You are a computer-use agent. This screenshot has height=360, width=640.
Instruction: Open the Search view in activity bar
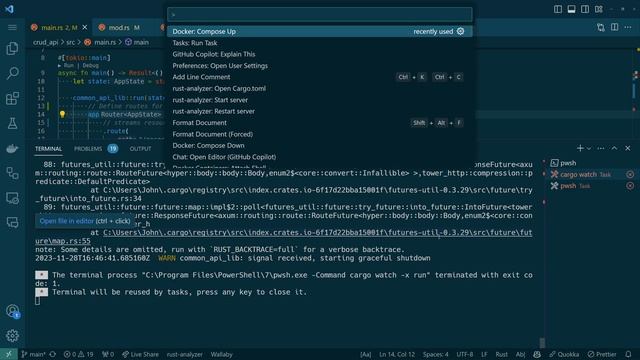coord(12,73)
